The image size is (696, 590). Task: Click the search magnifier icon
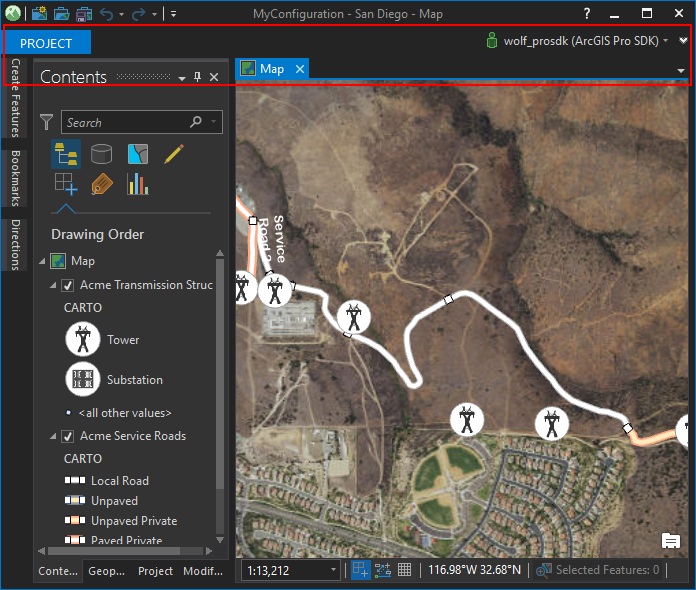196,122
